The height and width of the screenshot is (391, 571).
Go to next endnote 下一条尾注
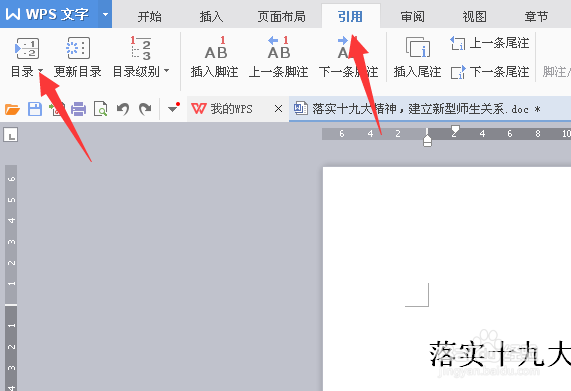pyautogui.click(x=489, y=72)
